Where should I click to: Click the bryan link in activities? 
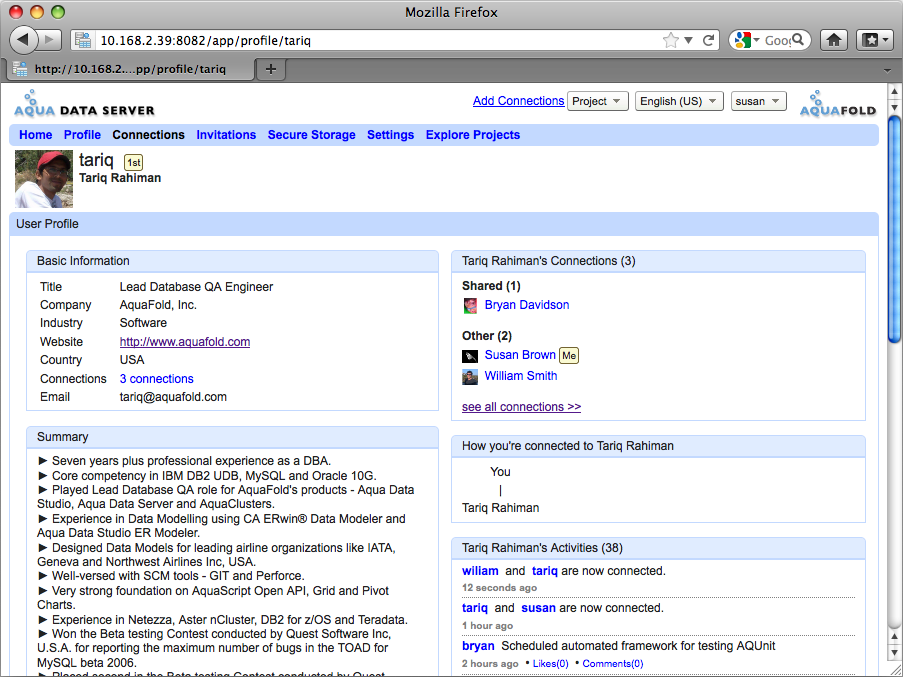point(478,646)
